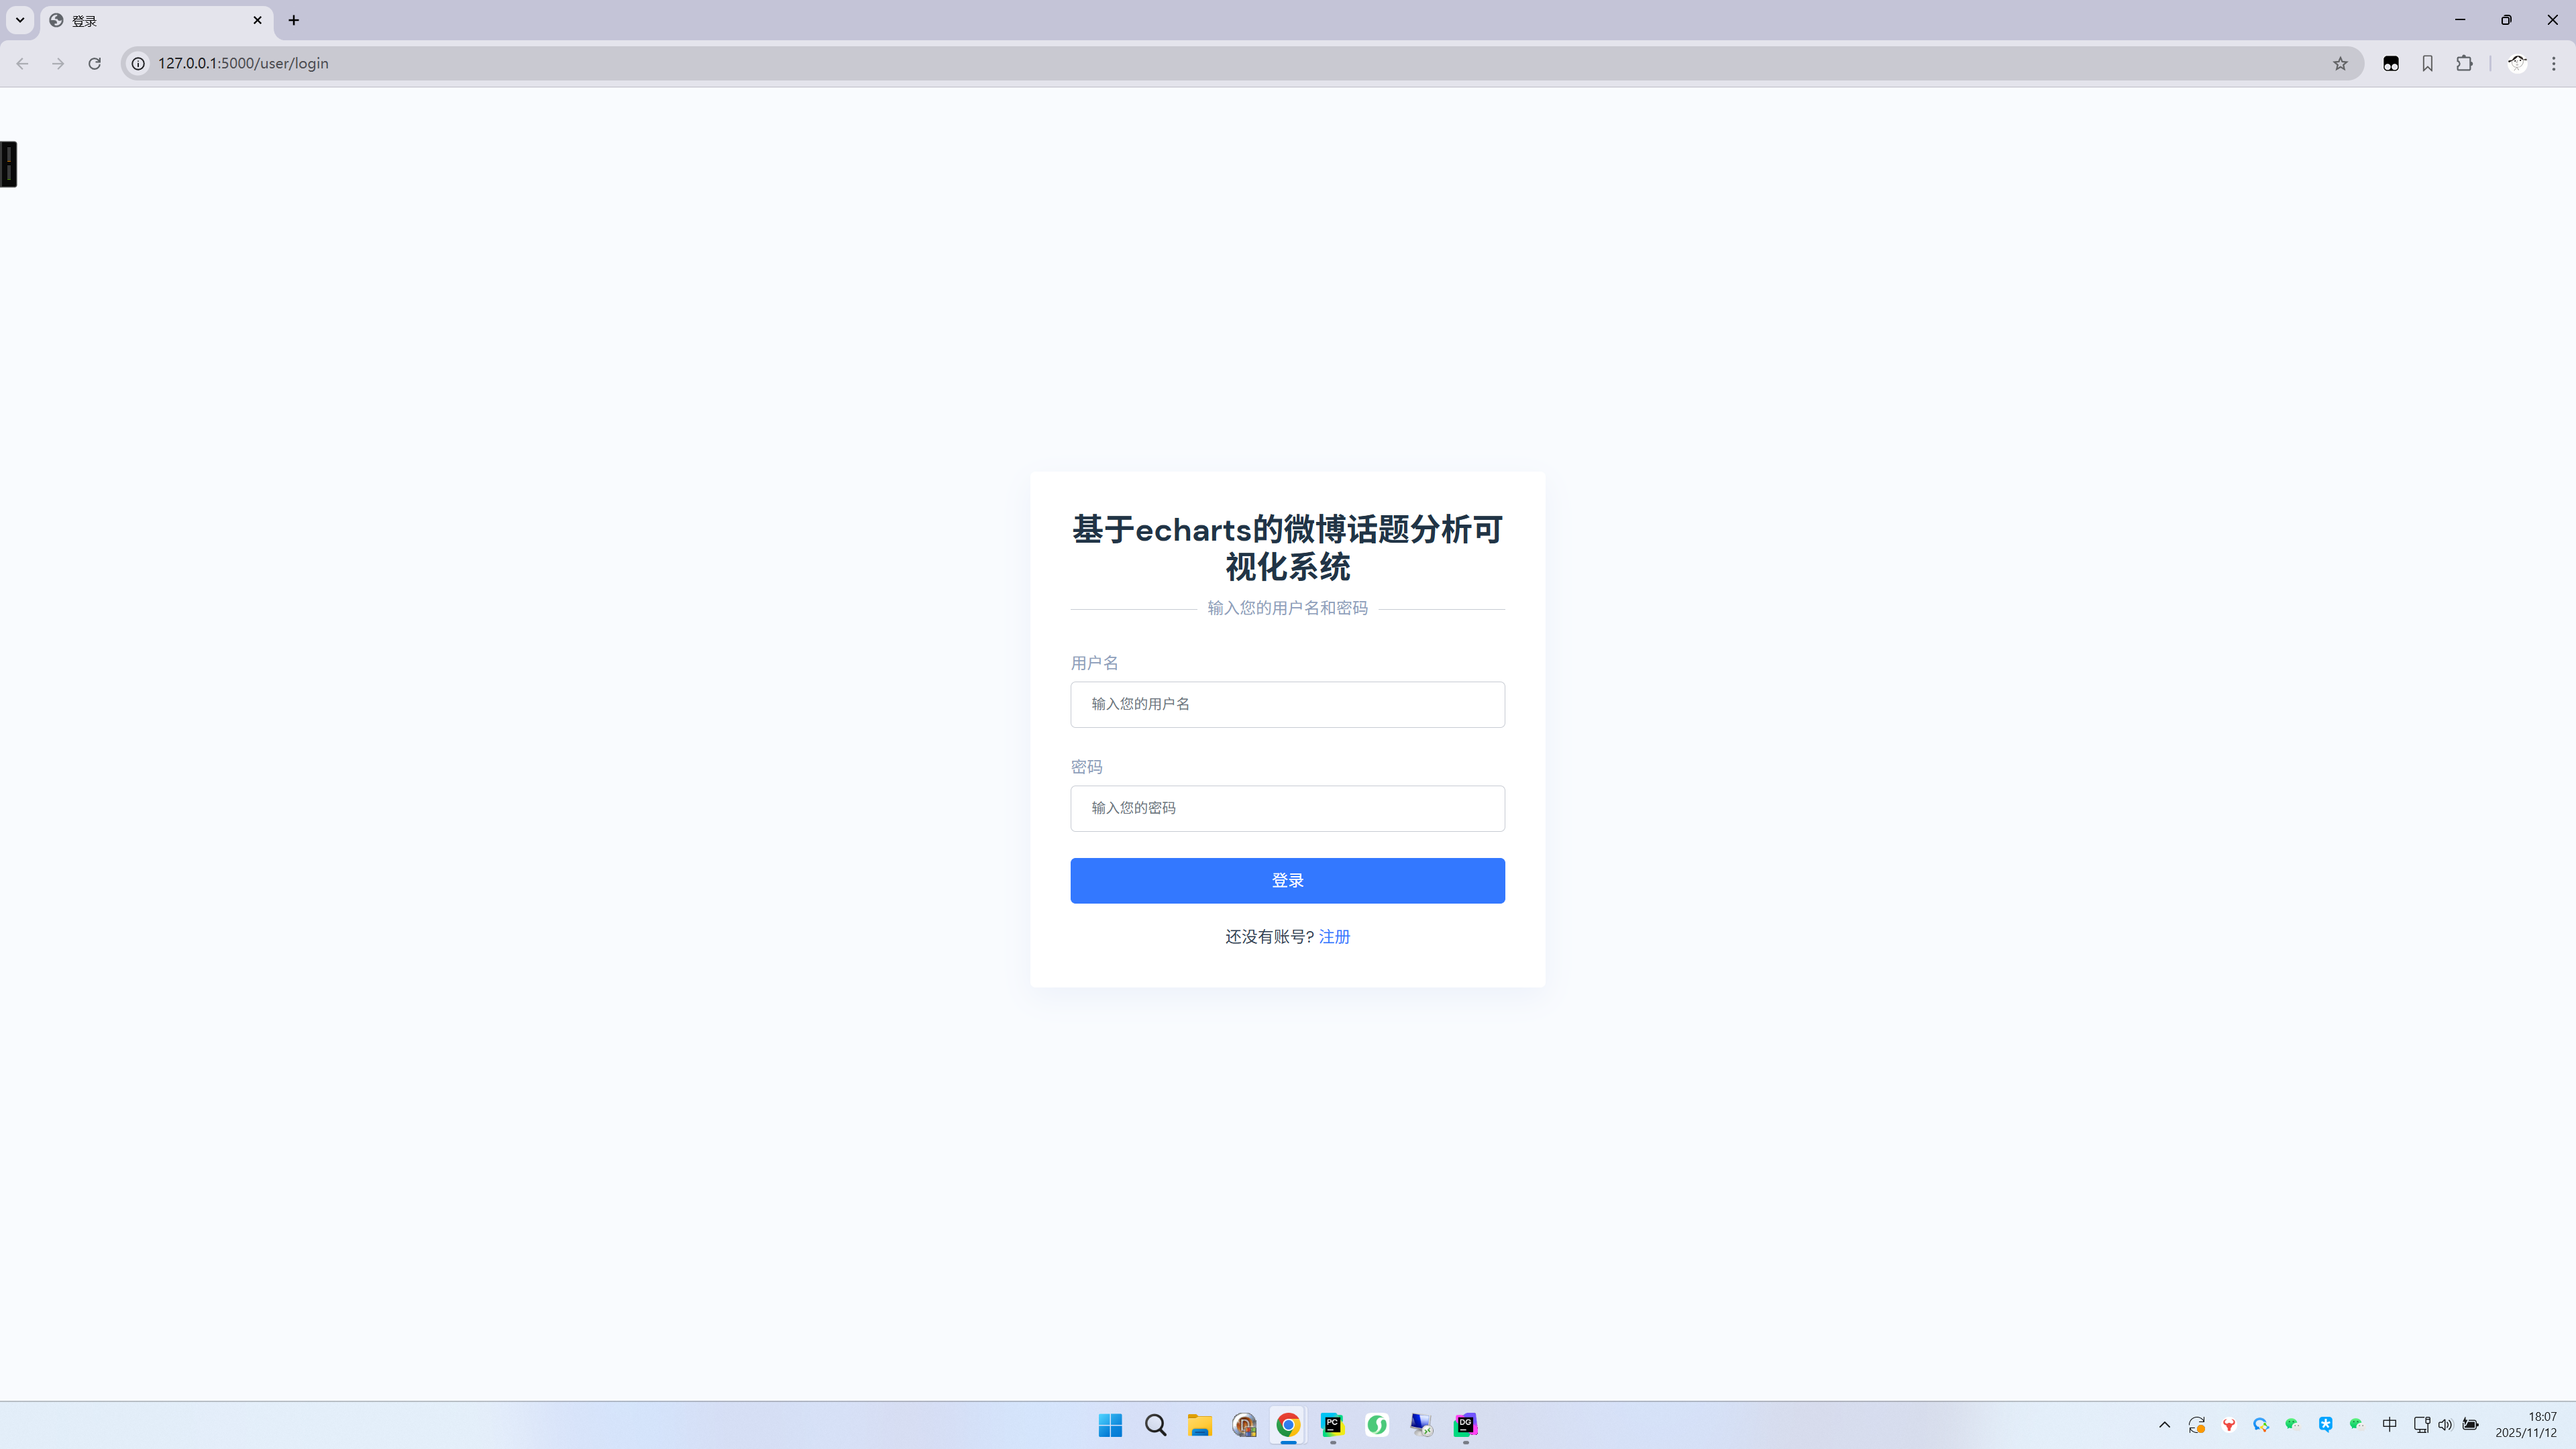Image resolution: width=2576 pixels, height=1449 pixels.
Task: Open File Explorer from taskbar
Action: pyautogui.click(x=1199, y=1424)
